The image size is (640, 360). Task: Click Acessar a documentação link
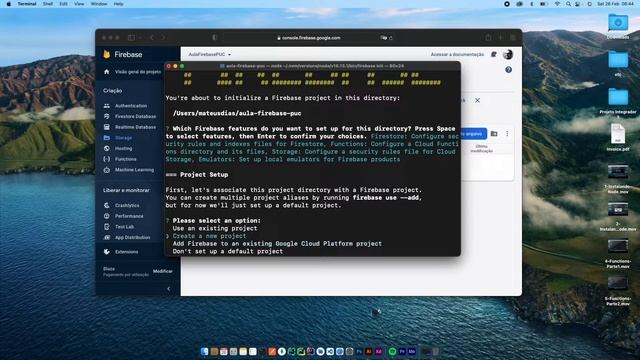[x=457, y=54]
